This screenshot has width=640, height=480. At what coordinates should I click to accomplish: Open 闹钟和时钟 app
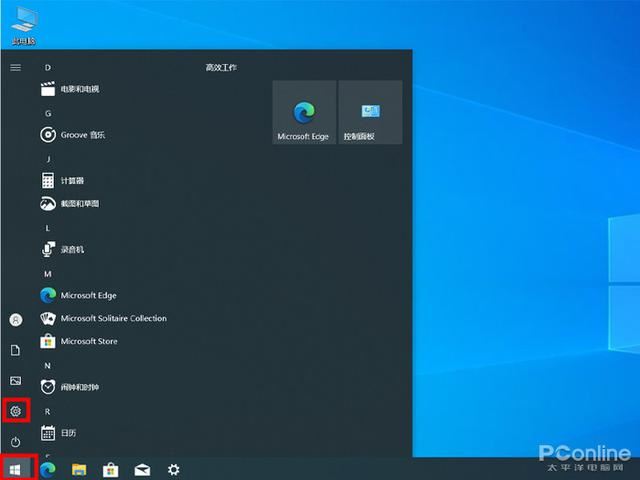pyautogui.click(x=79, y=387)
